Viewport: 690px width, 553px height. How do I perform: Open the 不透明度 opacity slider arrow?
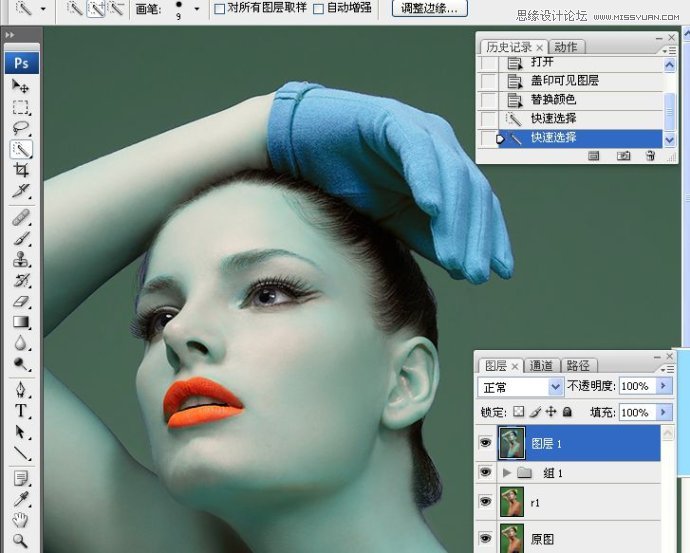[x=661, y=386]
